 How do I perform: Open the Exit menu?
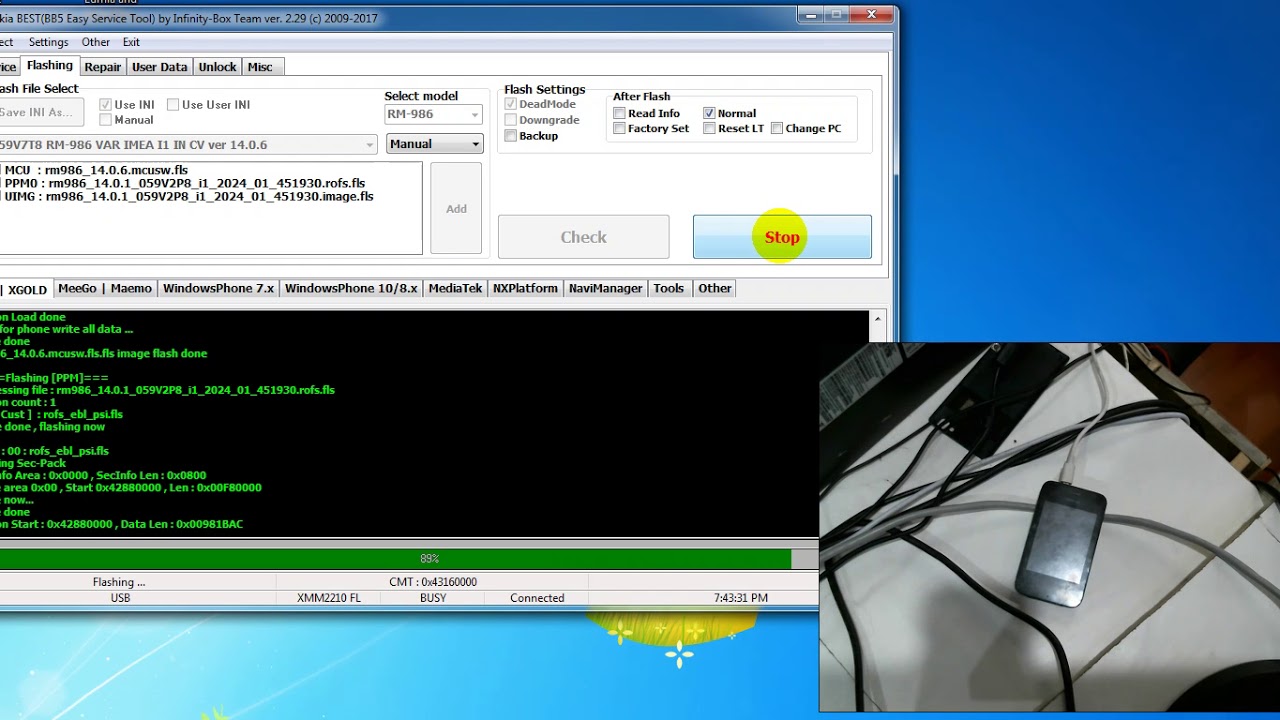pos(131,42)
